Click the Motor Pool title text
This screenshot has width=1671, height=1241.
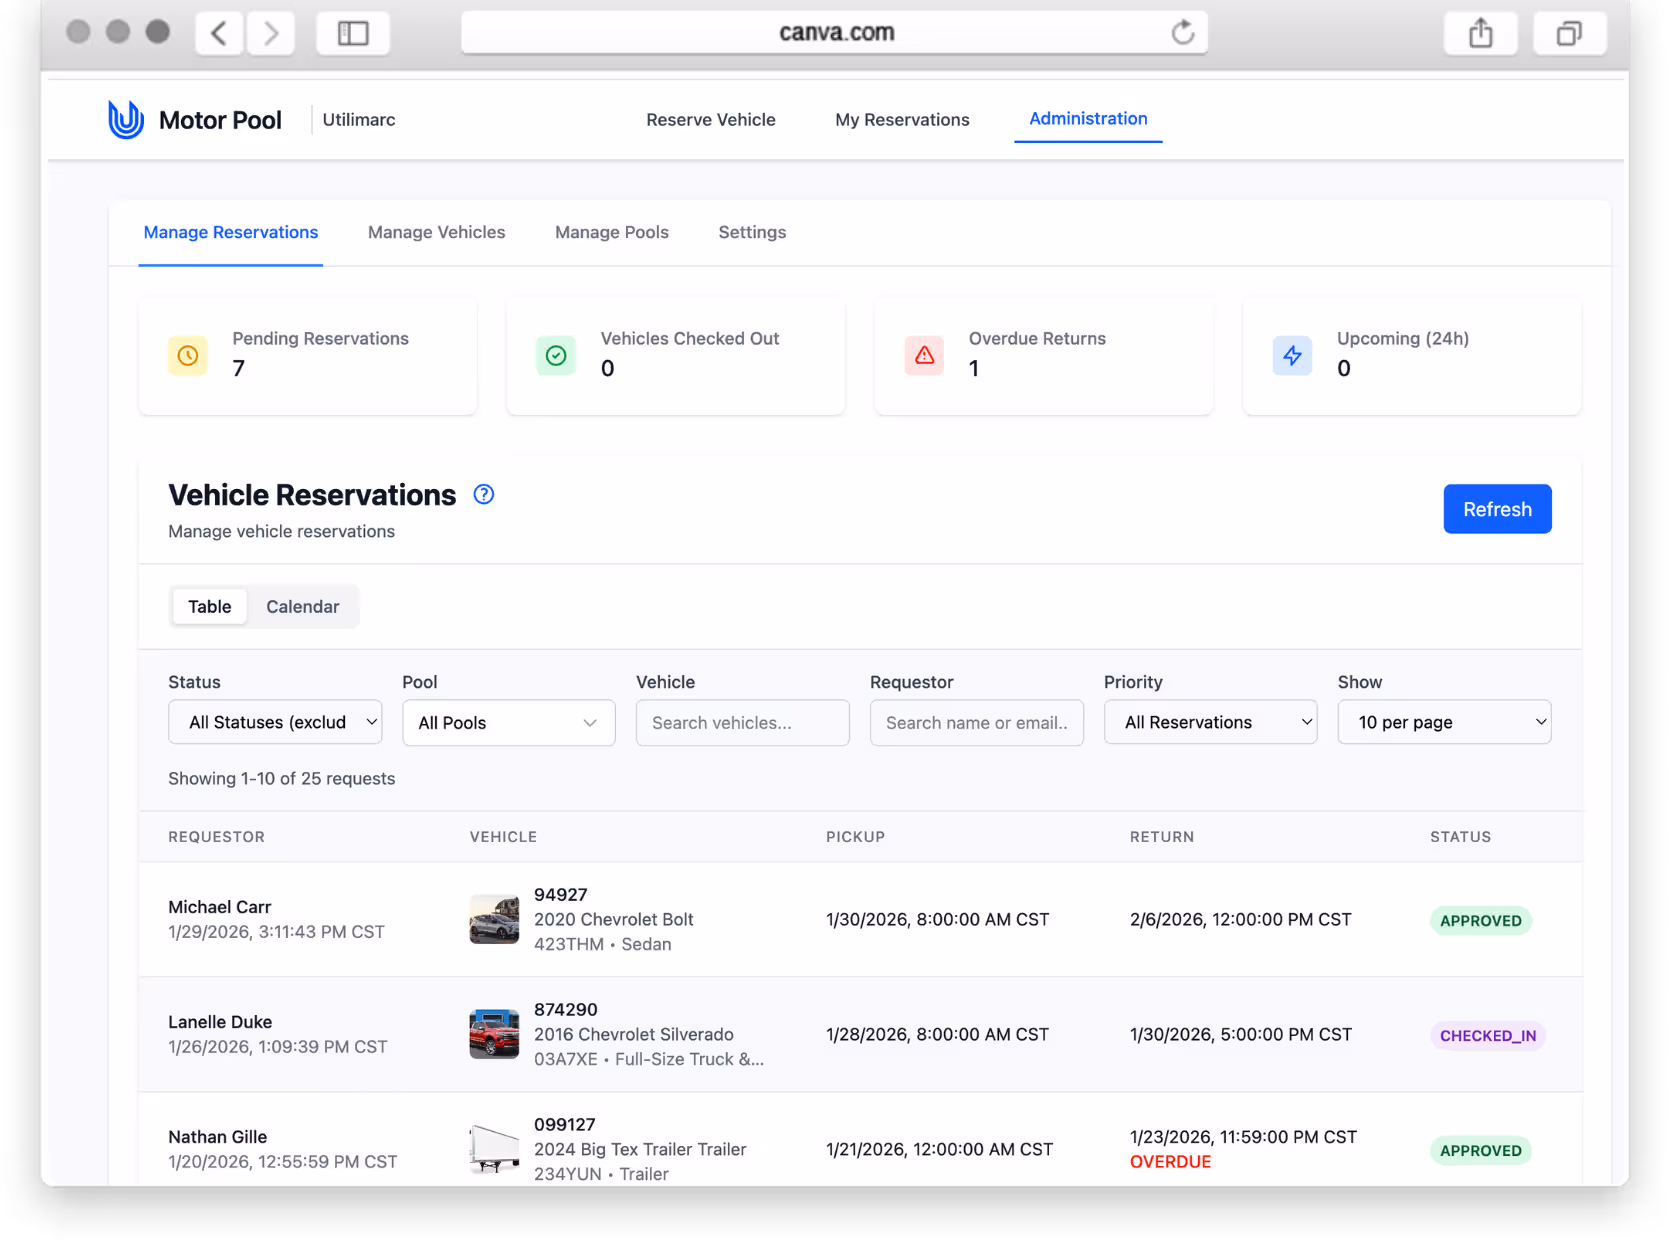(220, 120)
